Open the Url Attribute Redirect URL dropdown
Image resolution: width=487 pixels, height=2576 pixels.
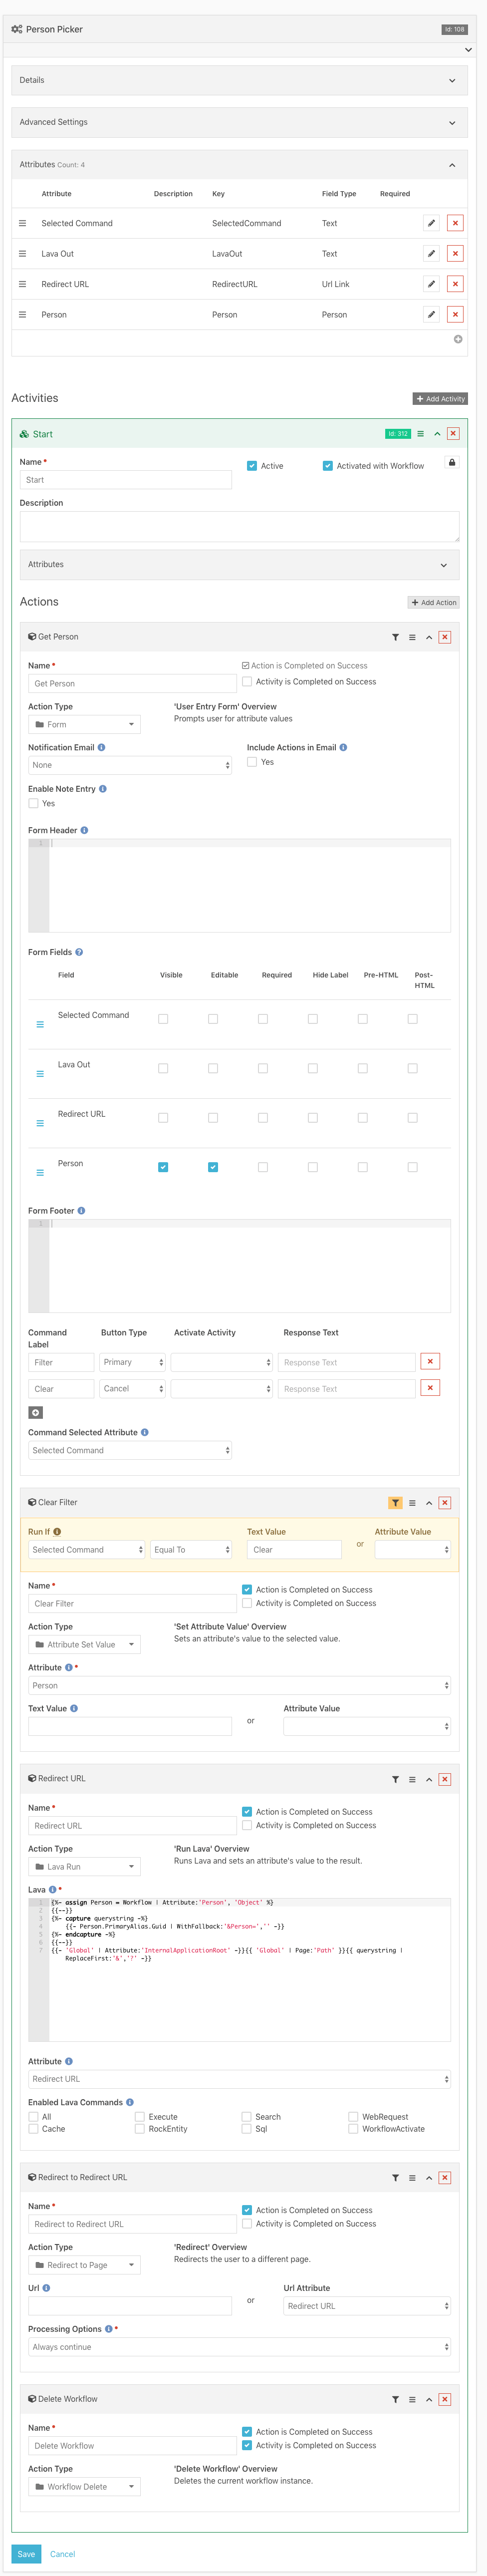(367, 2306)
